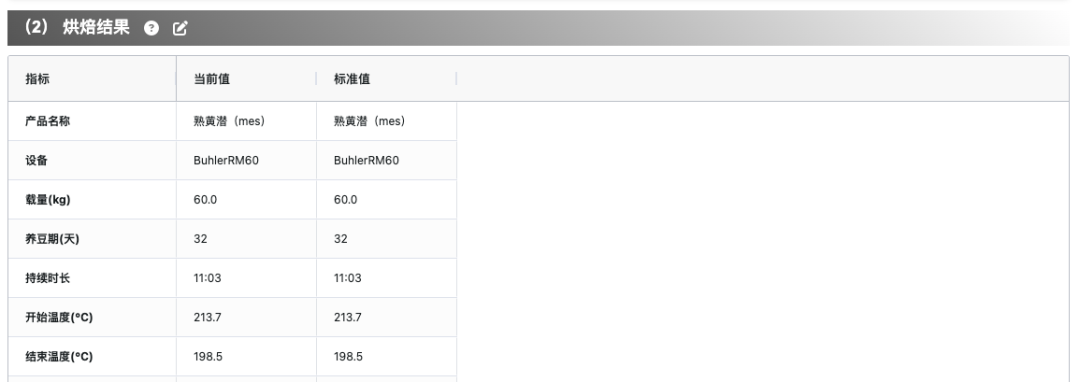This screenshot has height=382, width=1080.
Task: Click standard resting period value 32
Action: [341, 239]
